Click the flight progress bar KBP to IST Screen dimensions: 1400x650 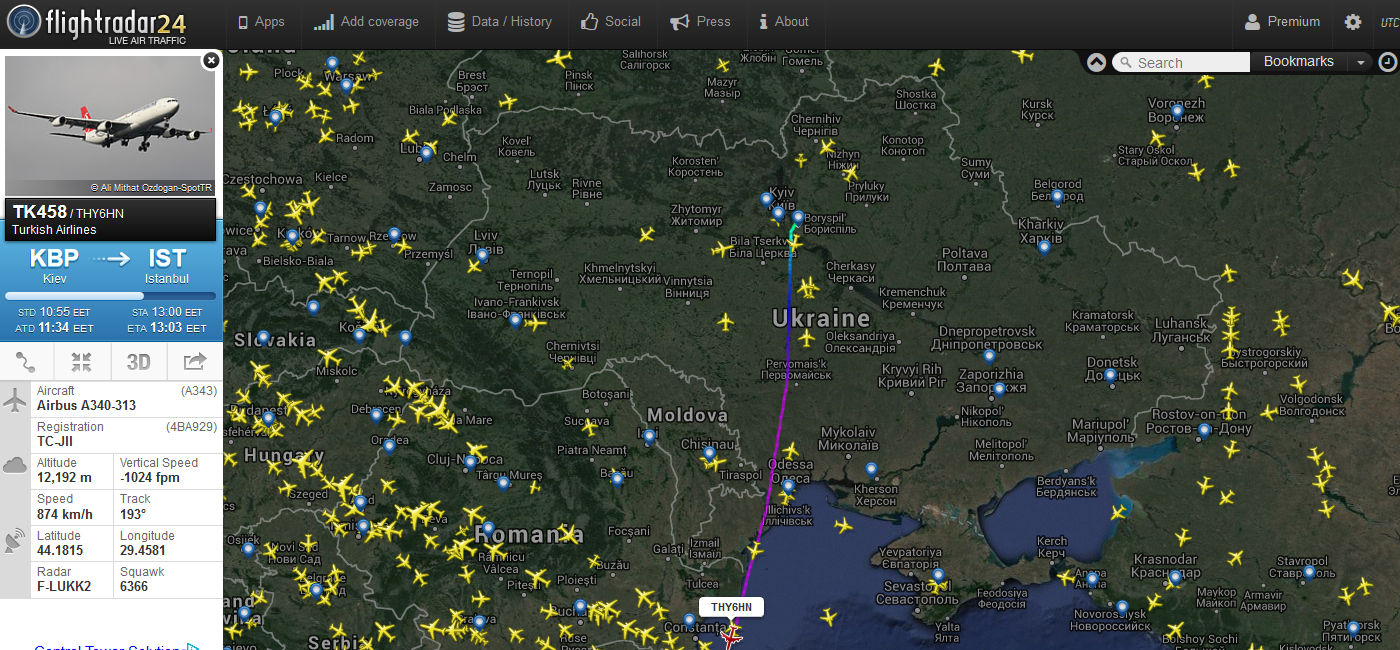point(110,296)
